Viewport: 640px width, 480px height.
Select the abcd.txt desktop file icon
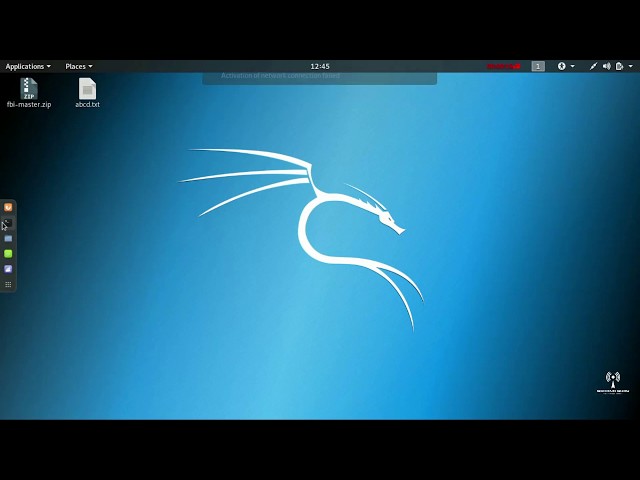[x=87, y=93]
